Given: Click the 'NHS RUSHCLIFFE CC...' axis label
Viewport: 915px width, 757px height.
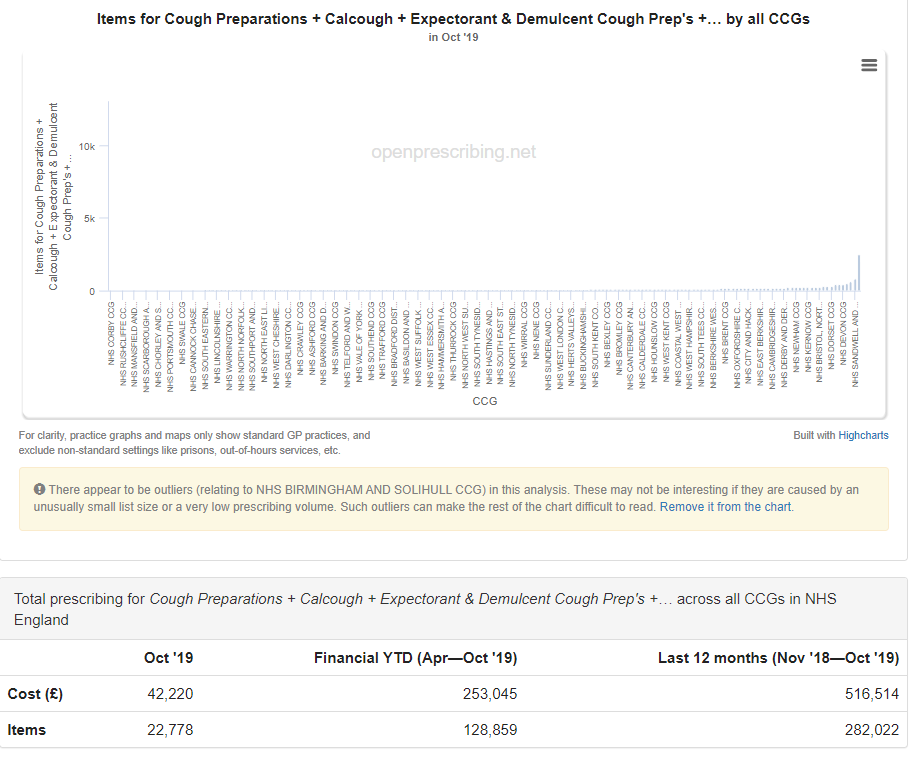Looking at the screenshot, I should (x=123, y=343).
